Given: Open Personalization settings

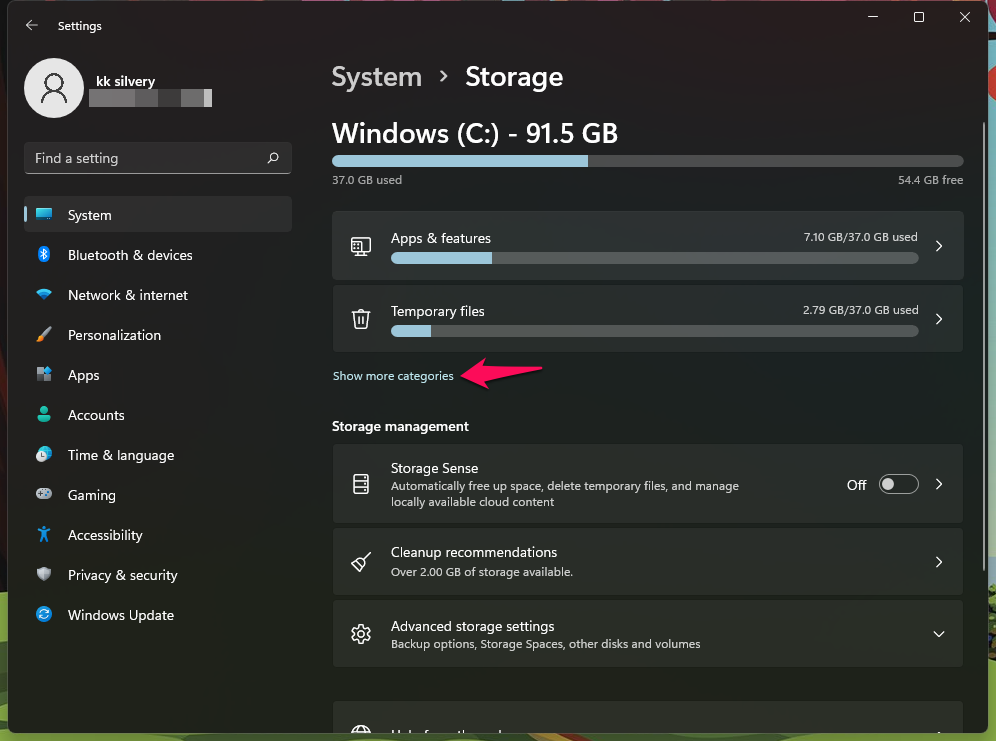Looking at the screenshot, I should pyautogui.click(x=158, y=335).
